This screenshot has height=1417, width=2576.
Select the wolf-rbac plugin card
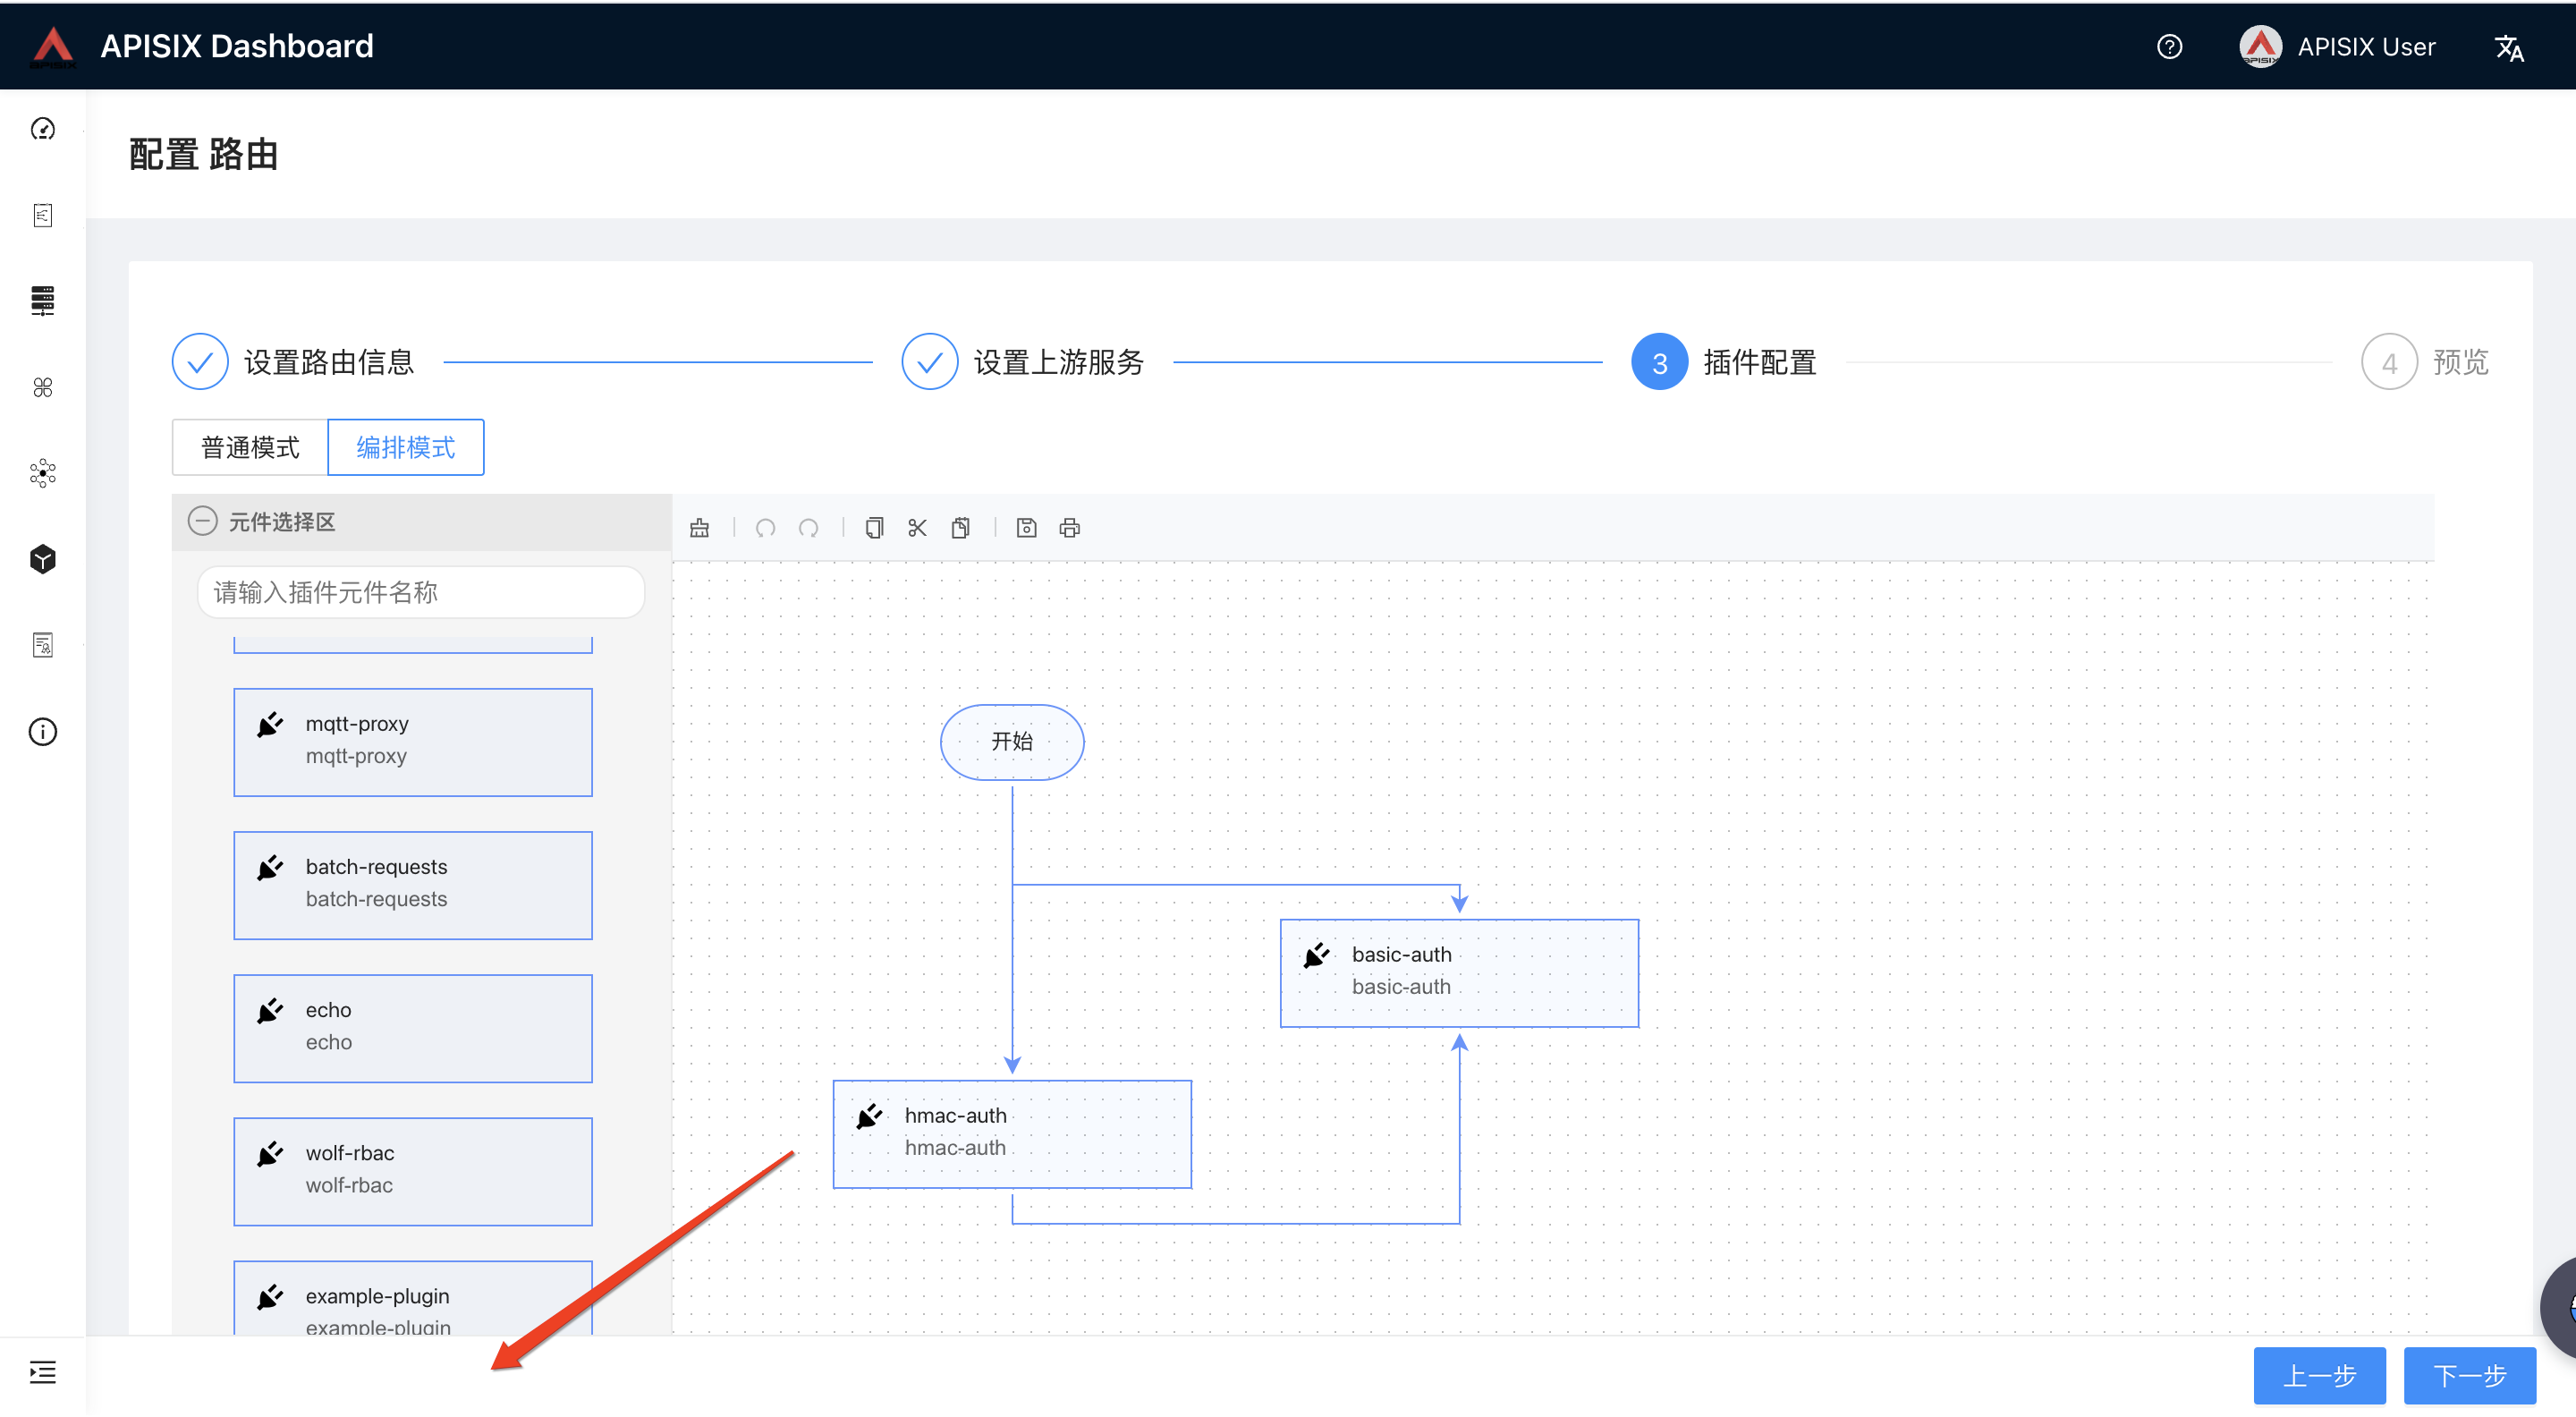[413, 1171]
